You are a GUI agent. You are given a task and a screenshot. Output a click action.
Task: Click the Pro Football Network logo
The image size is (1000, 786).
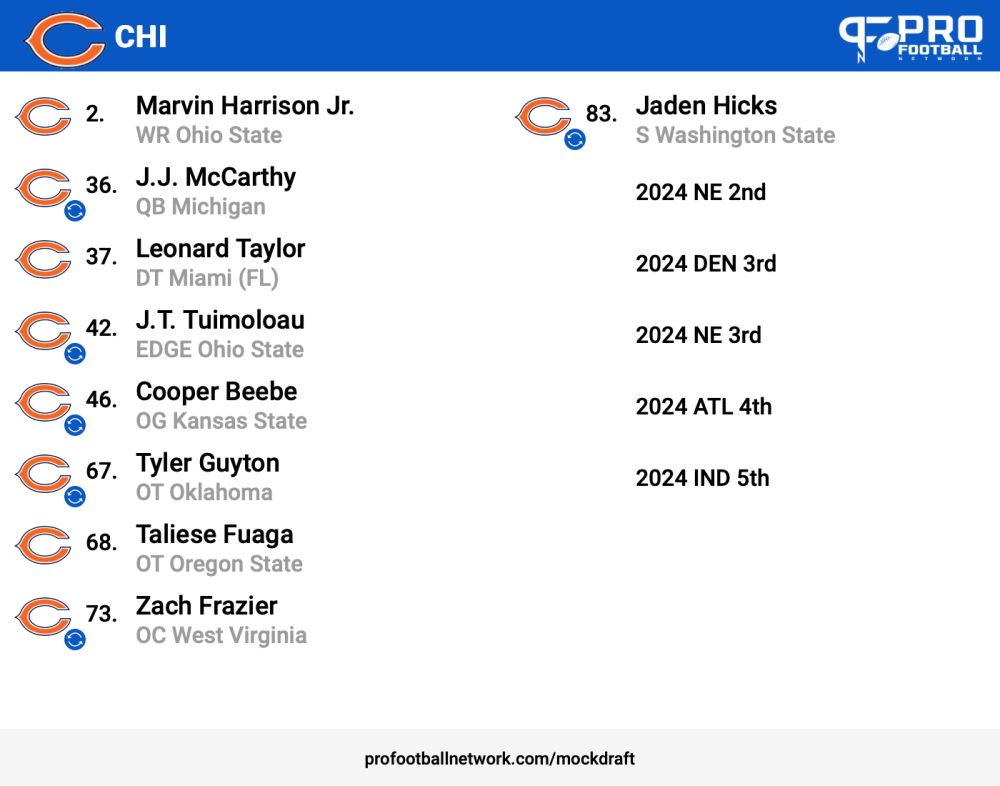click(x=910, y=38)
